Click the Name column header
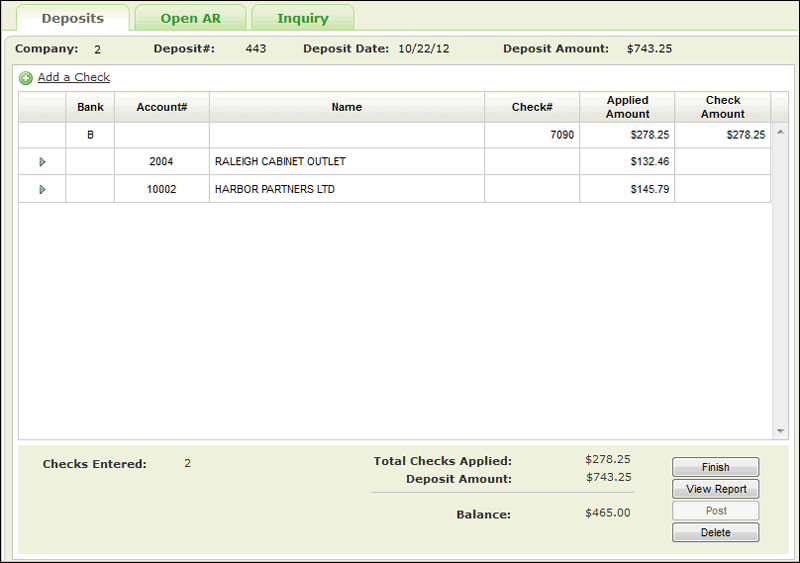The height and width of the screenshot is (563, 800). (347, 107)
